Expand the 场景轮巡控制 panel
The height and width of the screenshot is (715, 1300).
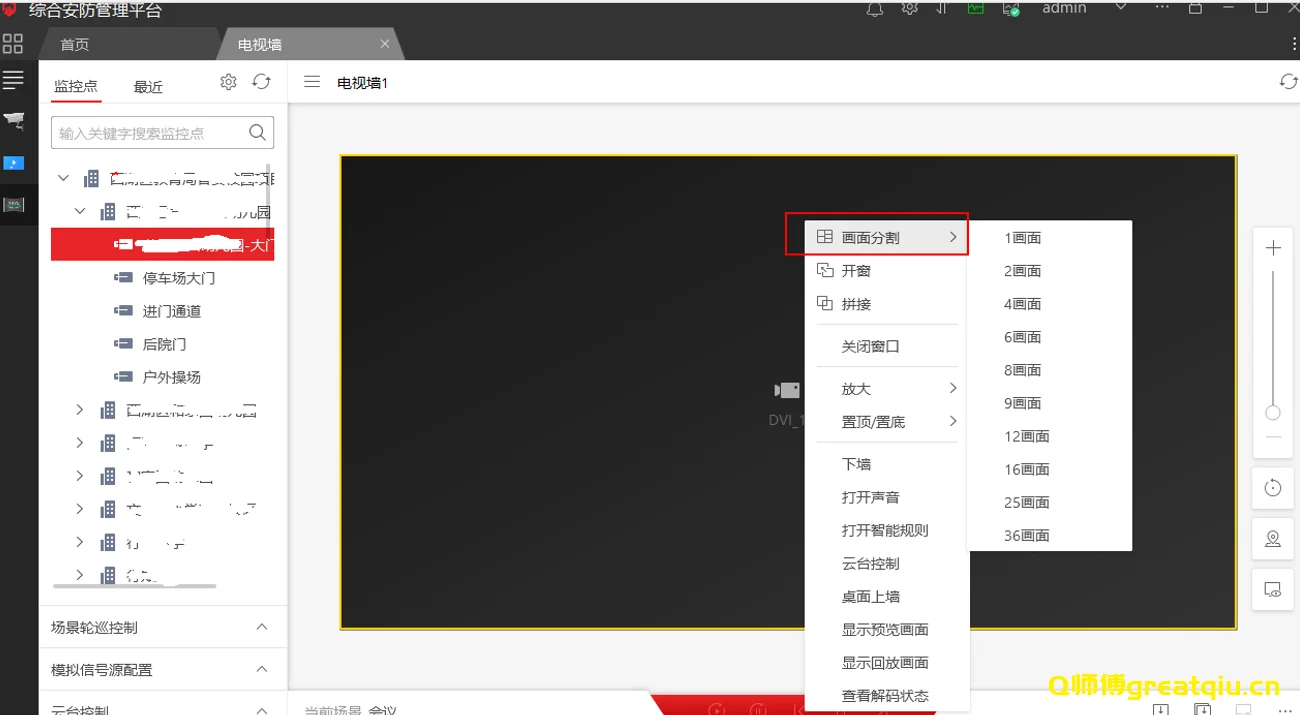(262, 627)
